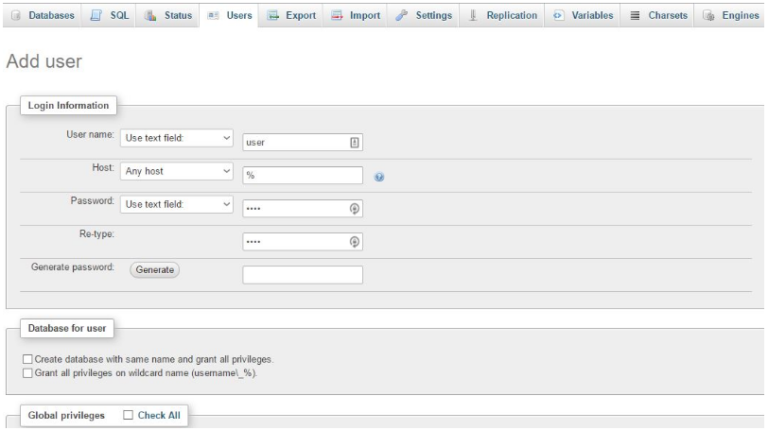Screen dimensions: 768x430
Task: Click the Re-type password field
Action: click(x=295, y=242)
